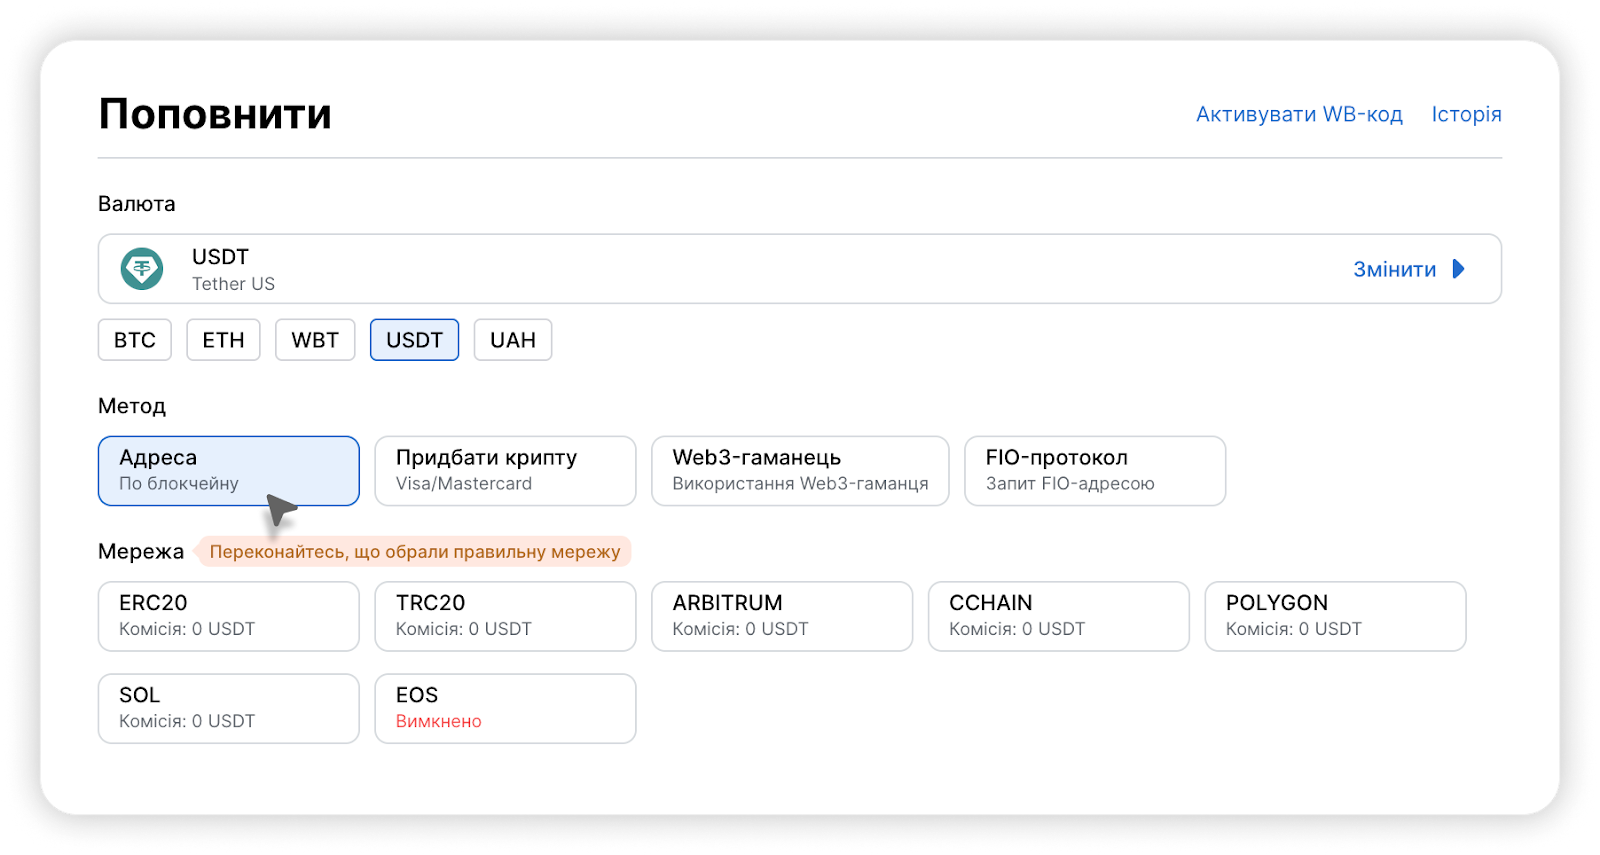Select the SOL network option
Screen dimensions: 1600x855
(x=228, y=708)
